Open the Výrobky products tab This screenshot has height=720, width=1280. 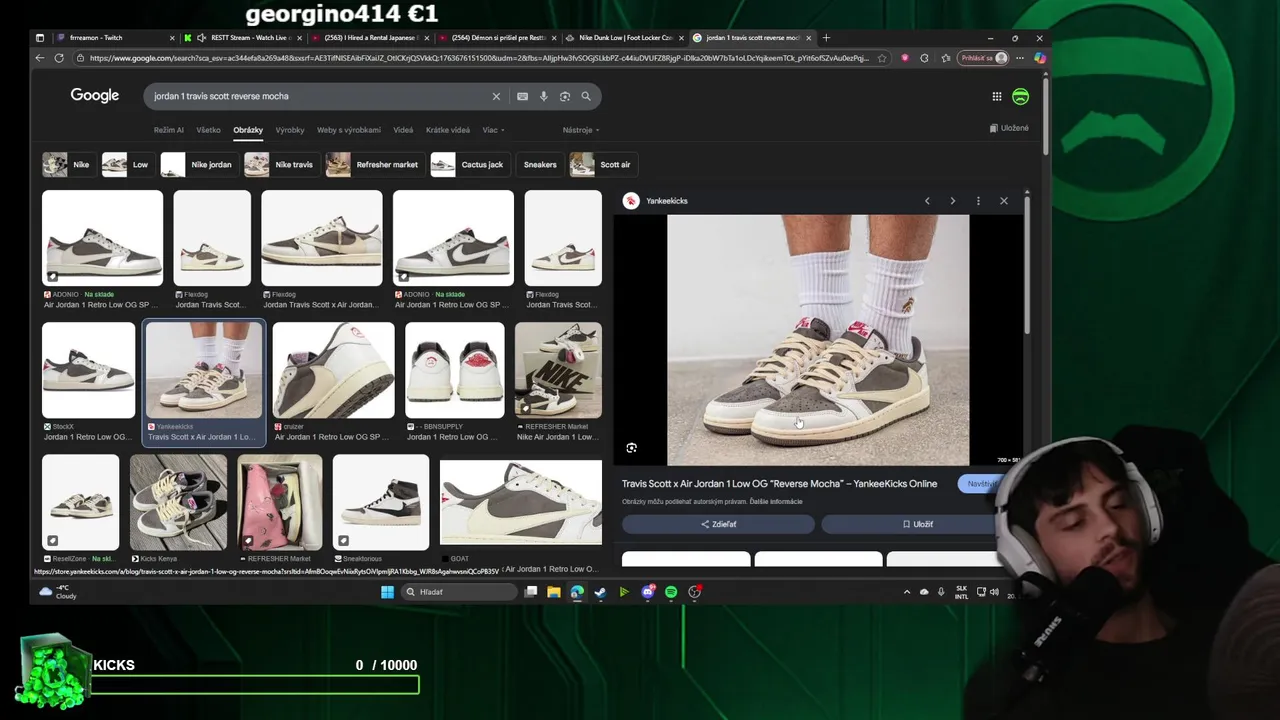pos(290,130)
